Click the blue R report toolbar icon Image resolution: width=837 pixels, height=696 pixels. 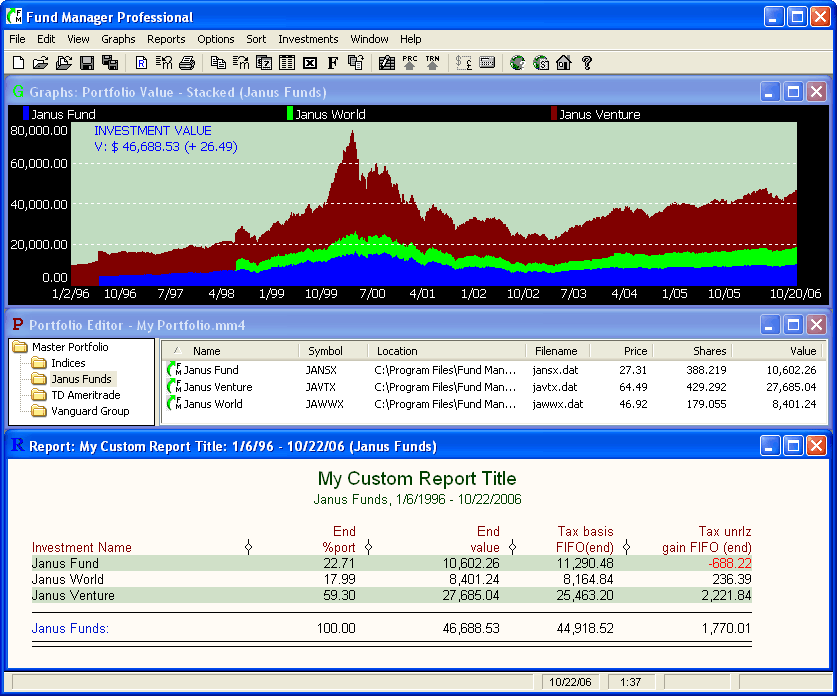(141, 63)
